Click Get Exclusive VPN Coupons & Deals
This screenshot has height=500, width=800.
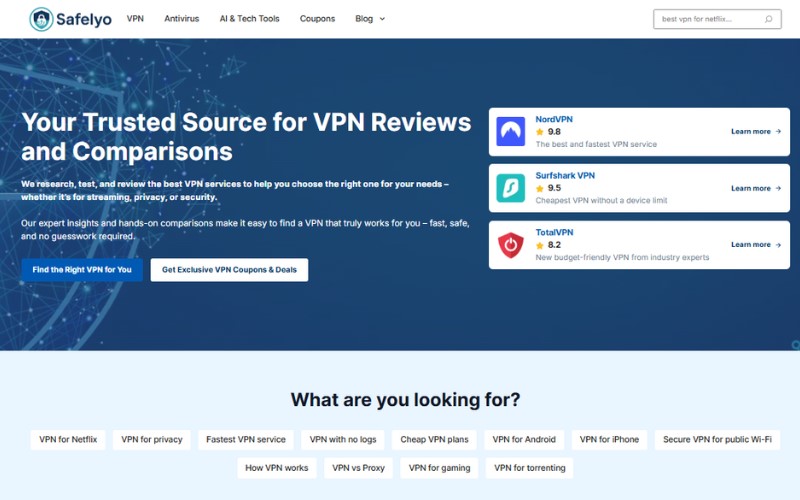229,270
